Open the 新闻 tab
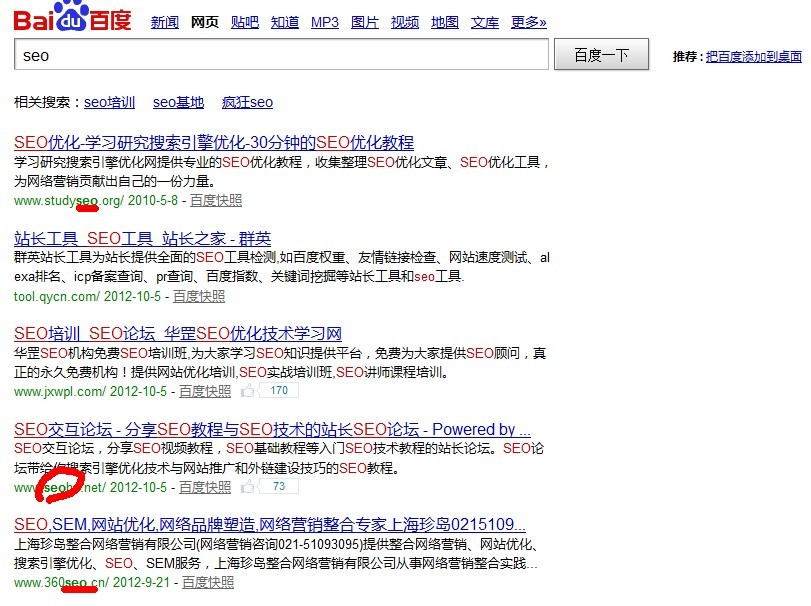The height and width of the screenshot is (606, 811). (x=164, y=22)
